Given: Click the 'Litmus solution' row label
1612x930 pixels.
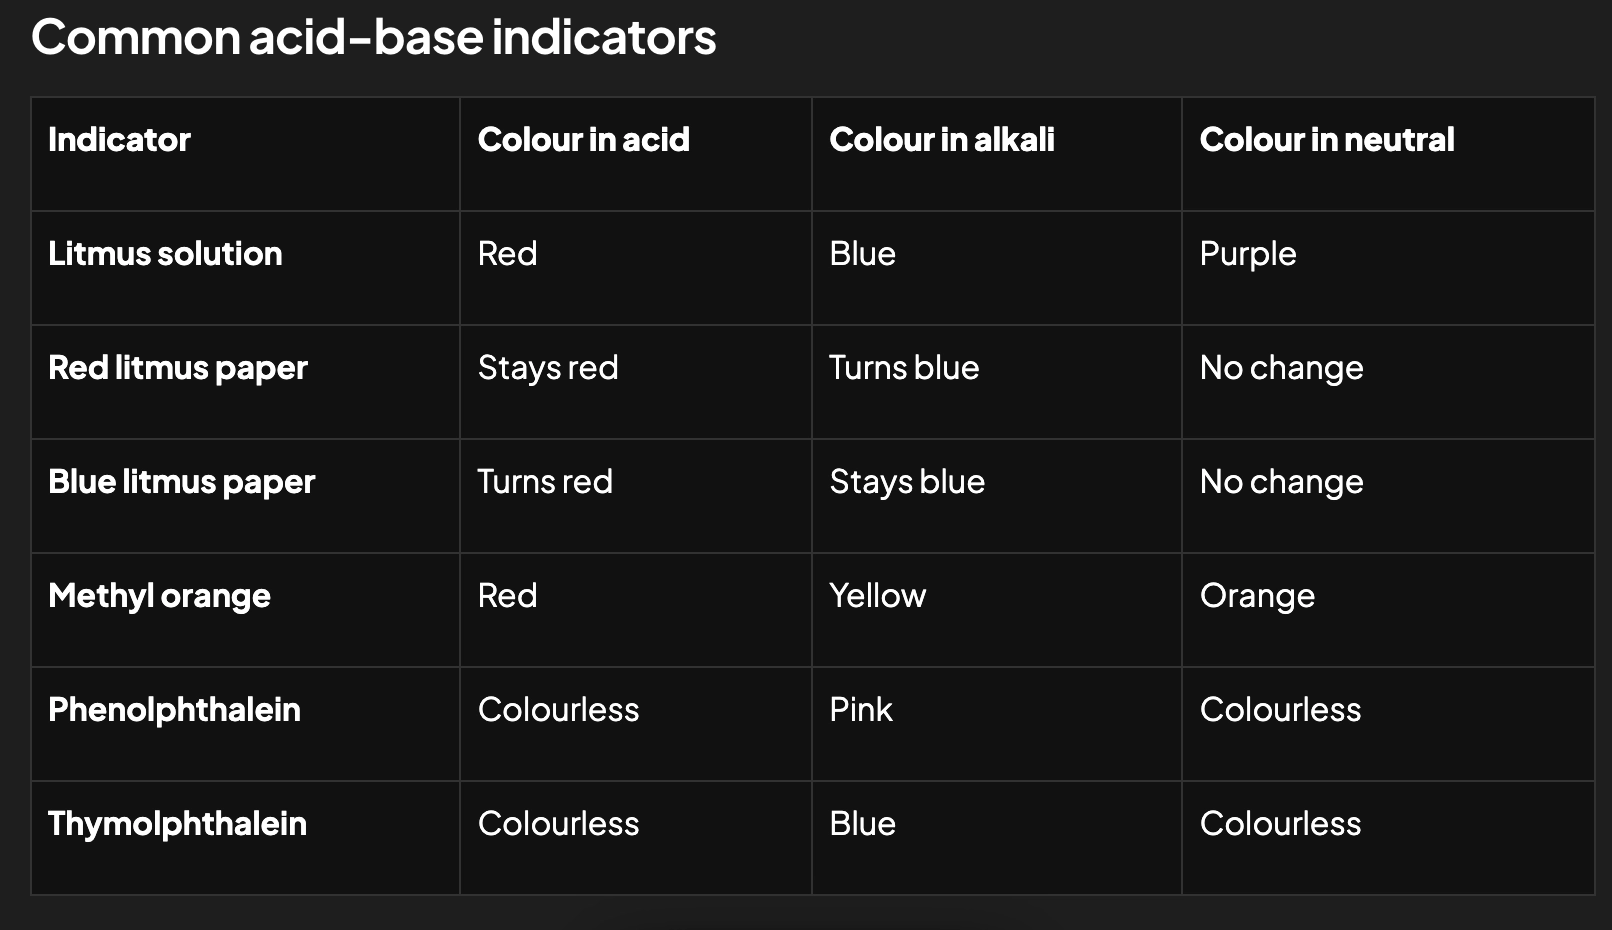Looking at the screenshot, I should coord(165,254).
